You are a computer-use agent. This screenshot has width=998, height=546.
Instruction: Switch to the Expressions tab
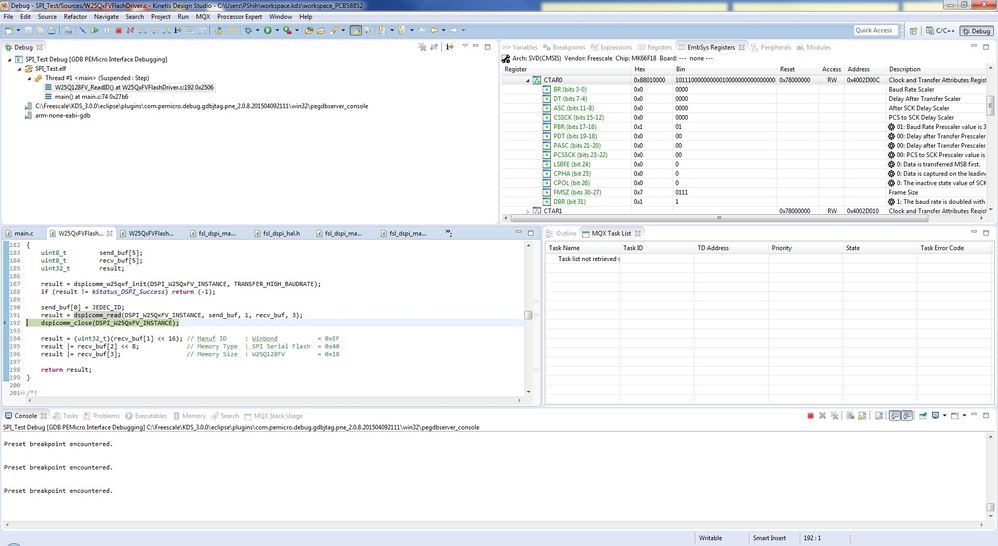point(611,47)
